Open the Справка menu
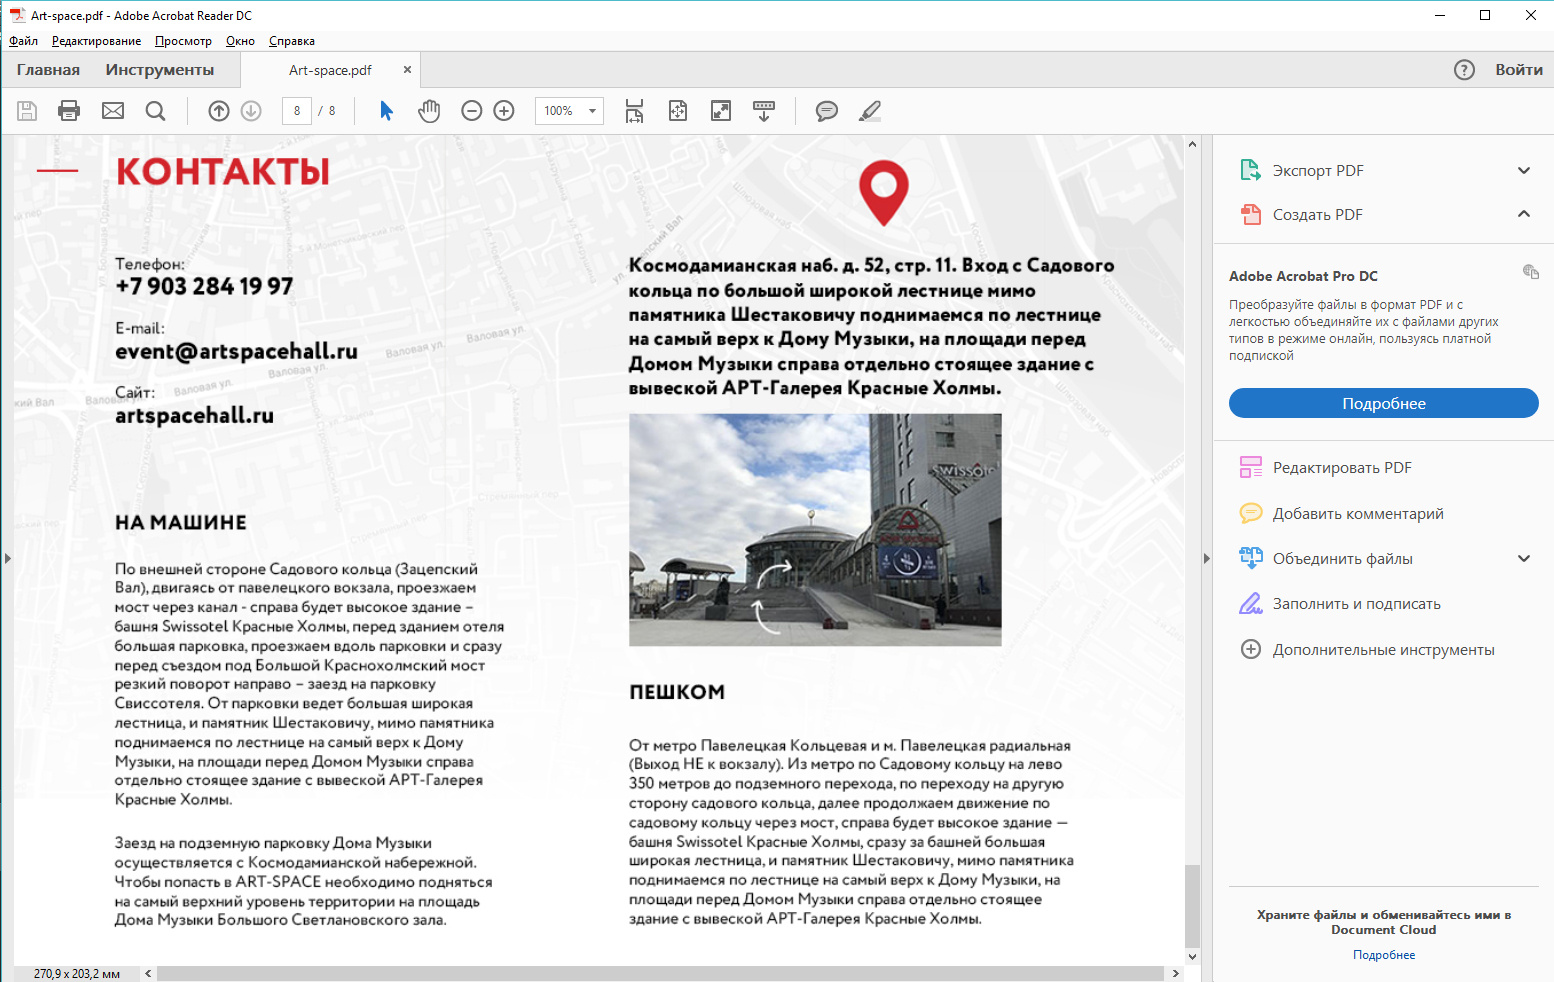Screen dimensions: 1554x982 tap(292, 41)
